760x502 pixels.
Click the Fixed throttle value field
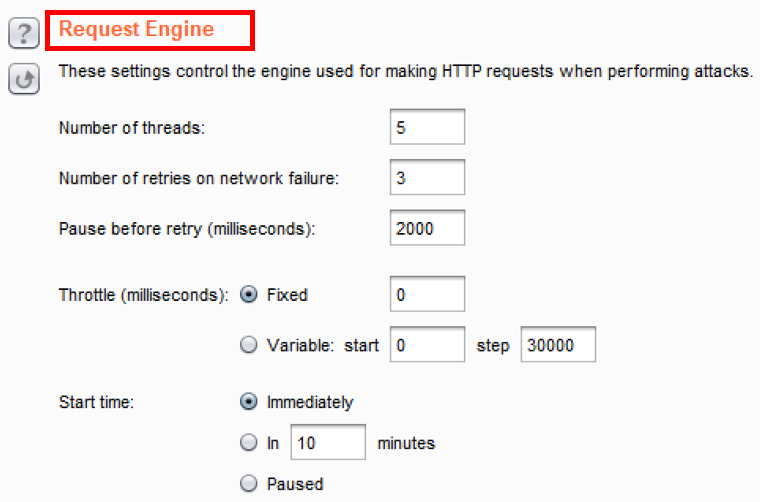point(428,295)
